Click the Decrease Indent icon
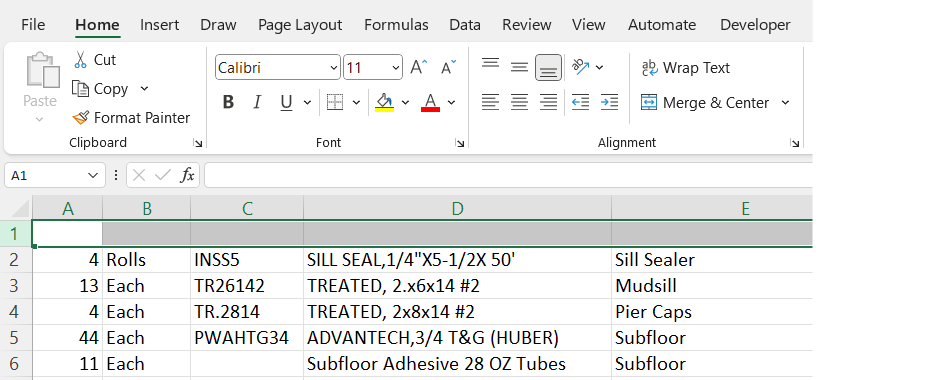 (x=580, y=103)
